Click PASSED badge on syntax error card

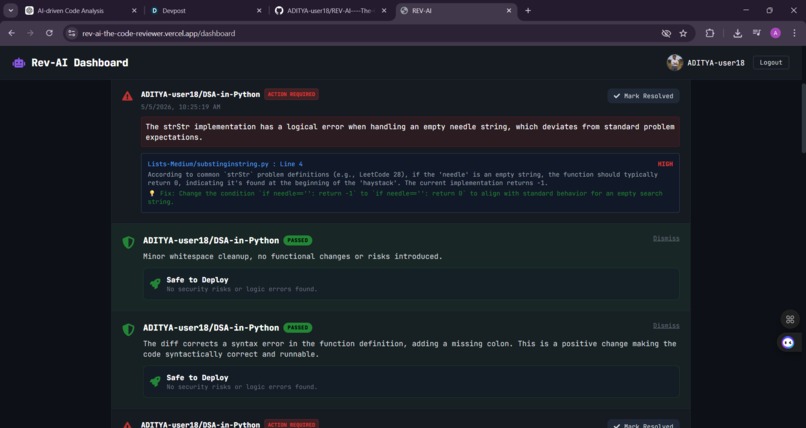[298, 328]
